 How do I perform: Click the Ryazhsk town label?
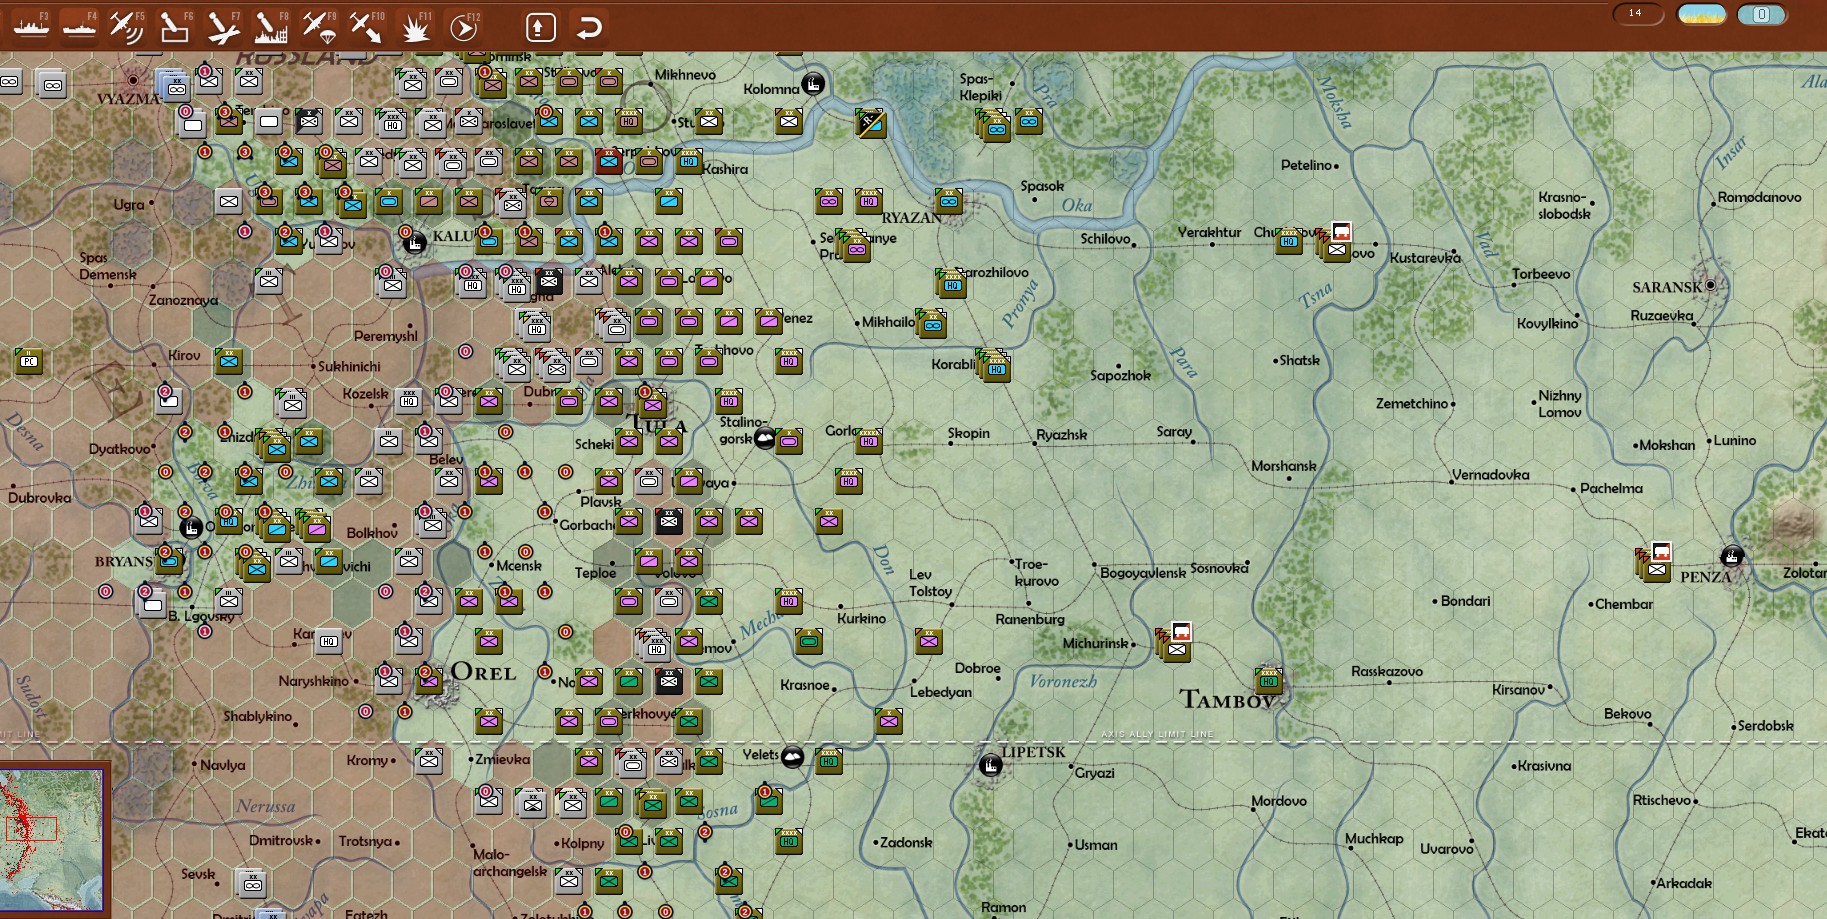[1061, 435]
